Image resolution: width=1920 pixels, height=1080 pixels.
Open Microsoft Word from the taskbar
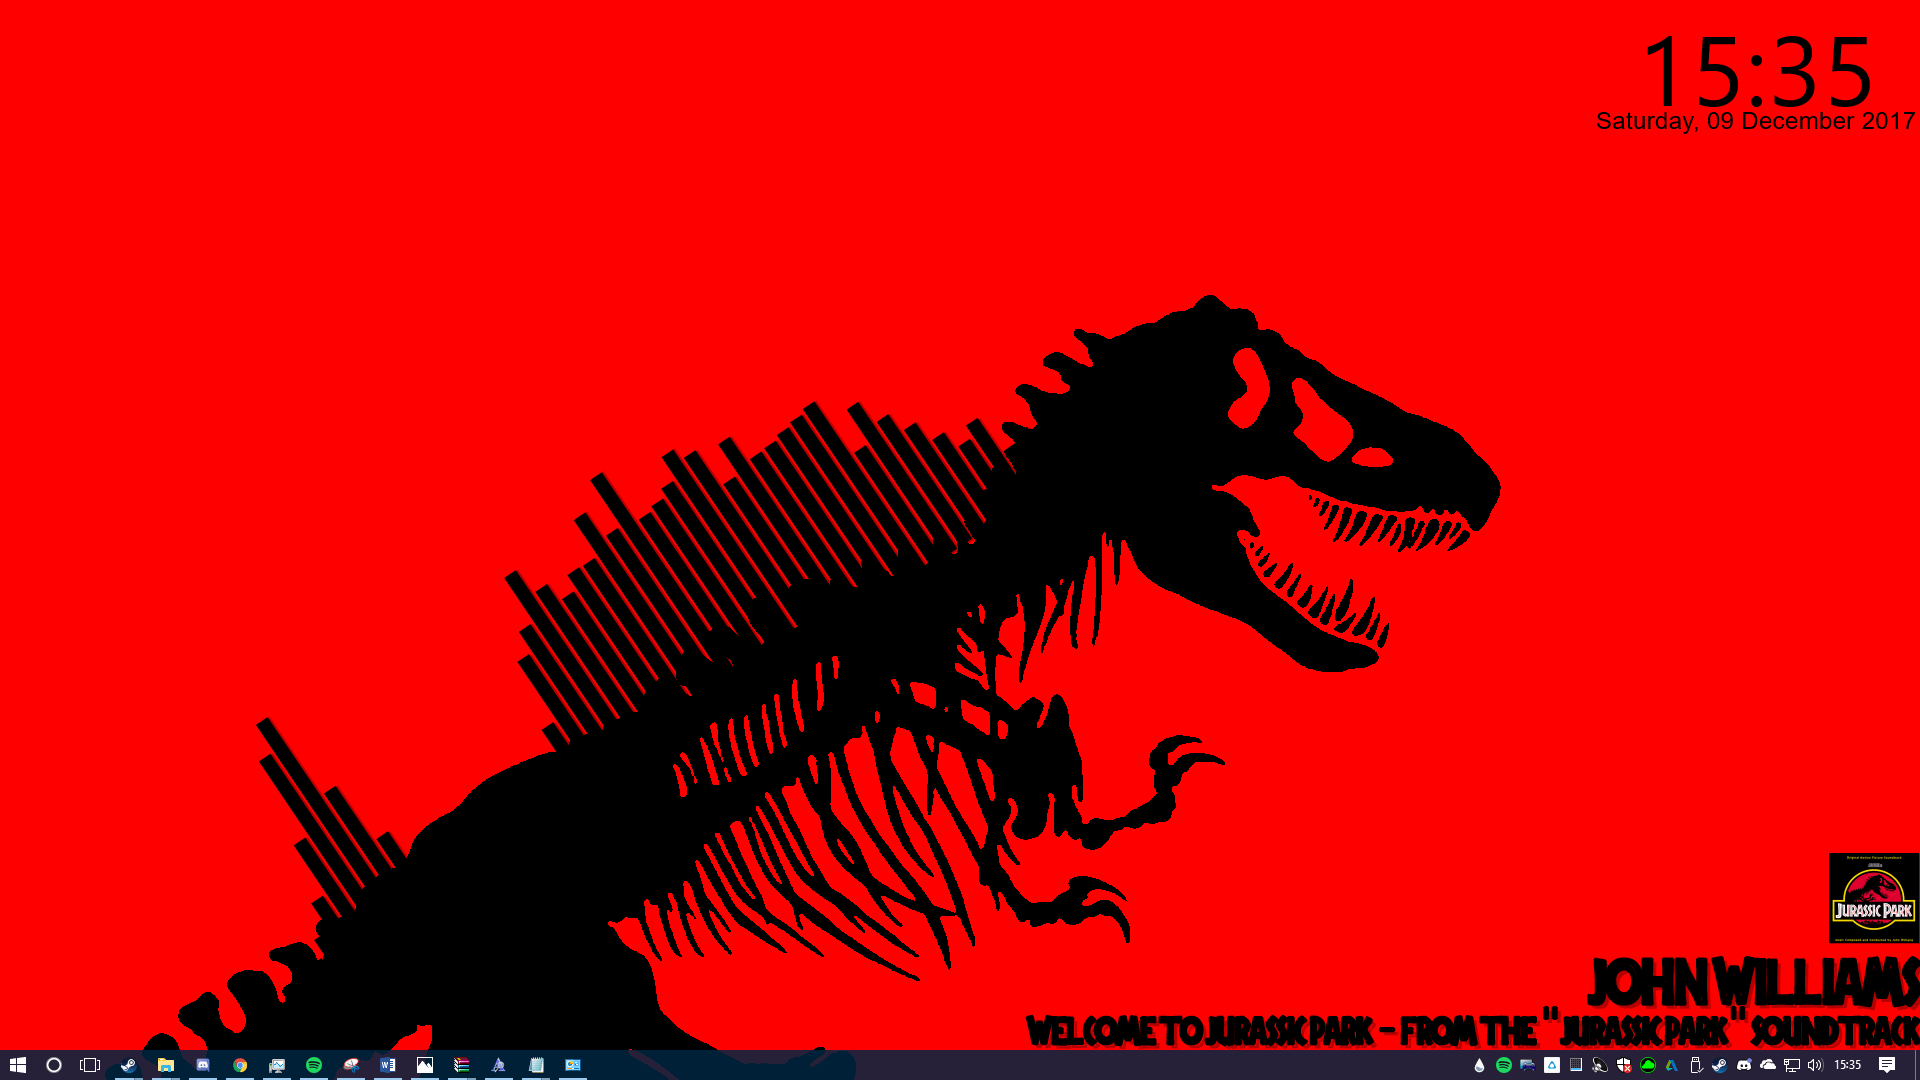pyautogui.click(x=388, y=1065)
